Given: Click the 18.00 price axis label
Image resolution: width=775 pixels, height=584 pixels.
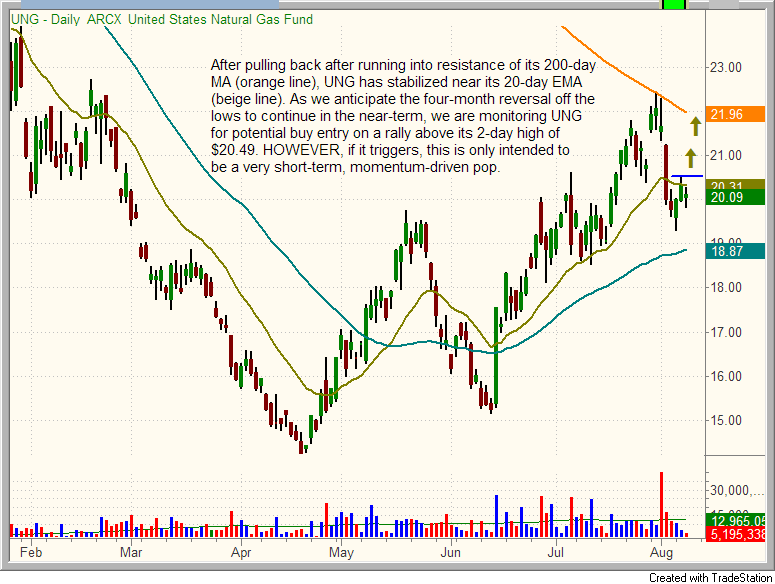Looking at the screenshot, I should click(x=726, y=288).
